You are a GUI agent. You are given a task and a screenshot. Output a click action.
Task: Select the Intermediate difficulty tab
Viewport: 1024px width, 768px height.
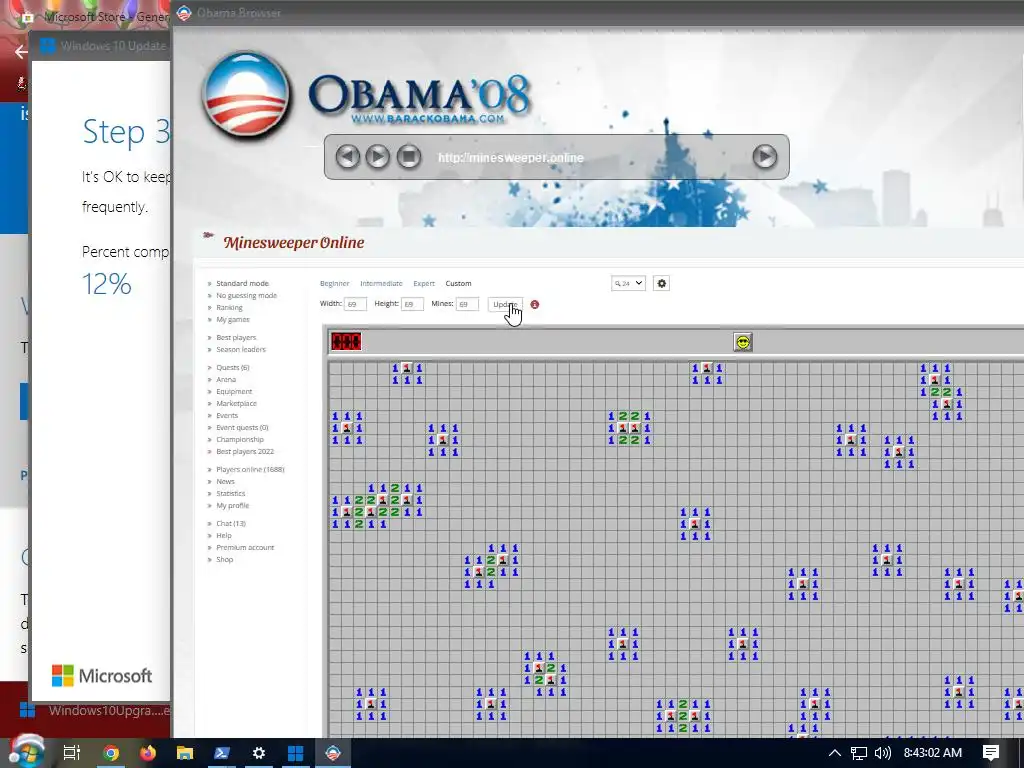point(381,283)
